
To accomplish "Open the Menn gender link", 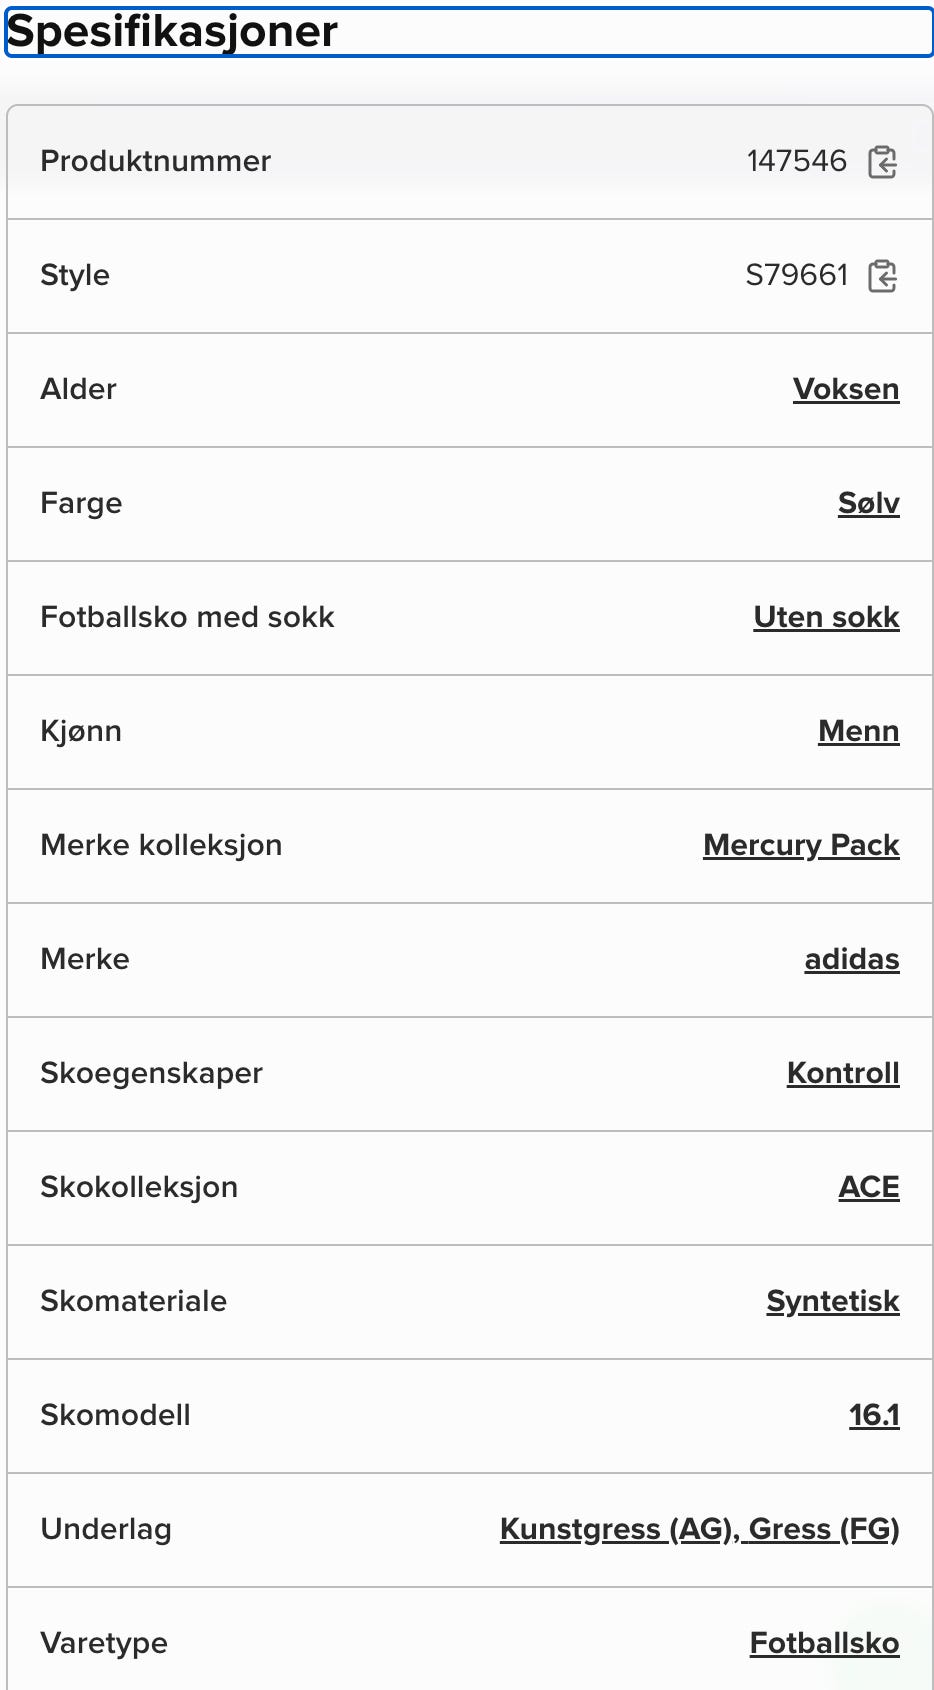I will point(858,731).
